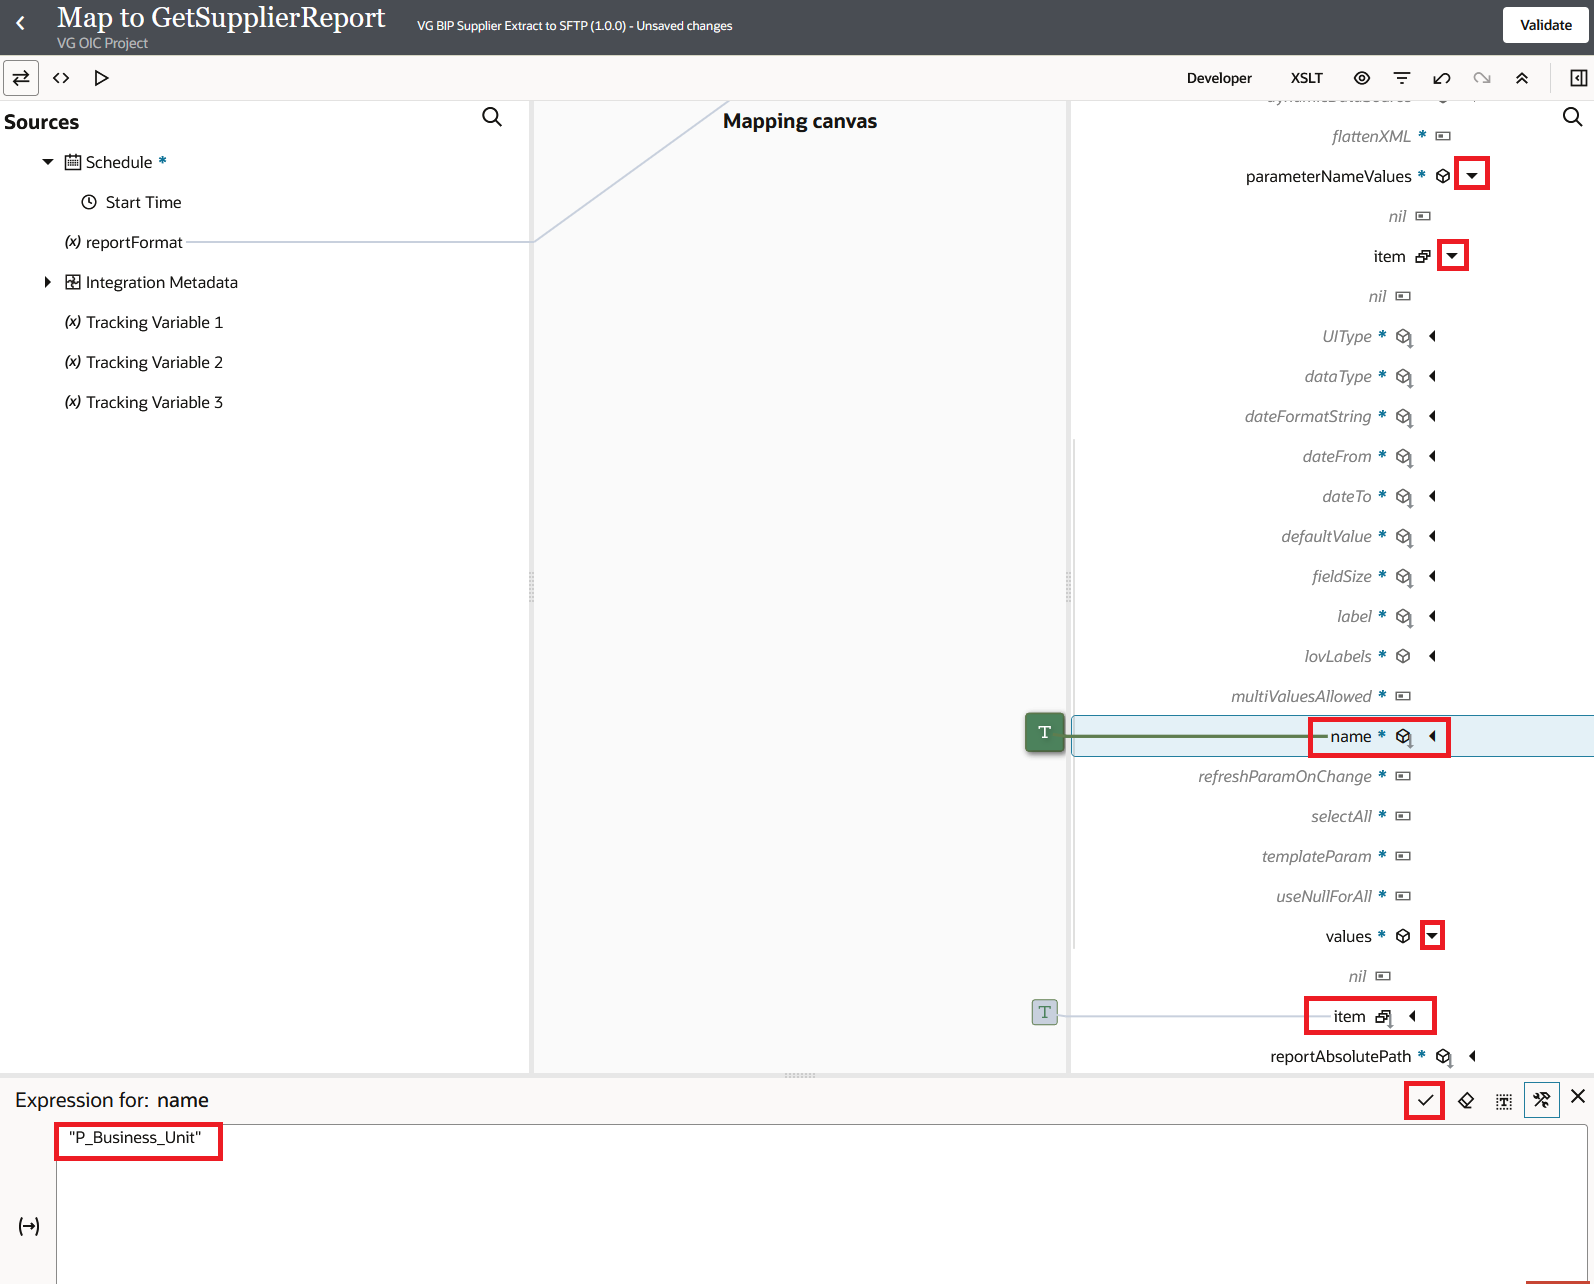Run the mapper test play icon
The image size is (1594, 1284).
coord(101,78)
